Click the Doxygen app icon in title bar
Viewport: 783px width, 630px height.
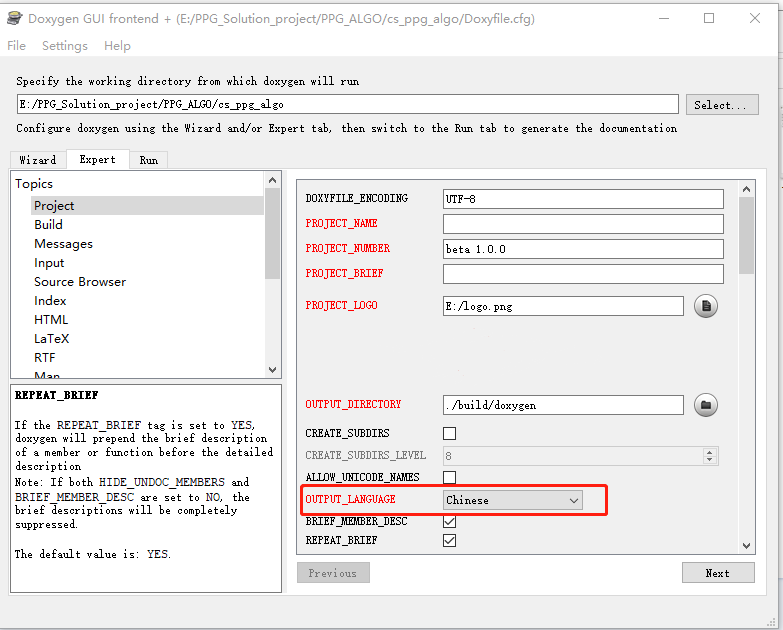(x=14, y=18)
